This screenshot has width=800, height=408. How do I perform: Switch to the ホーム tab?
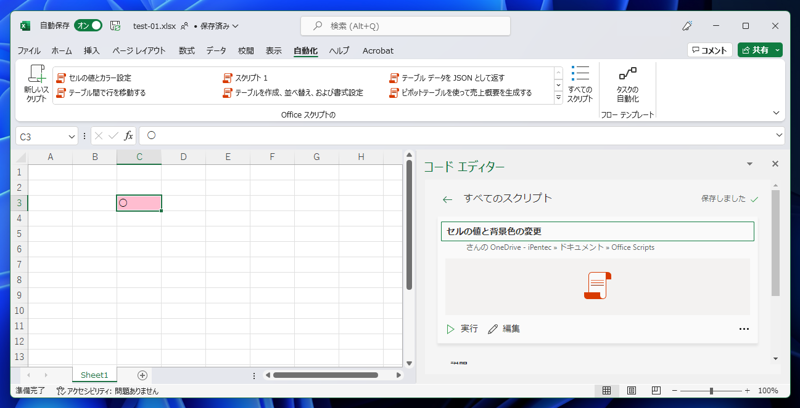62,50
